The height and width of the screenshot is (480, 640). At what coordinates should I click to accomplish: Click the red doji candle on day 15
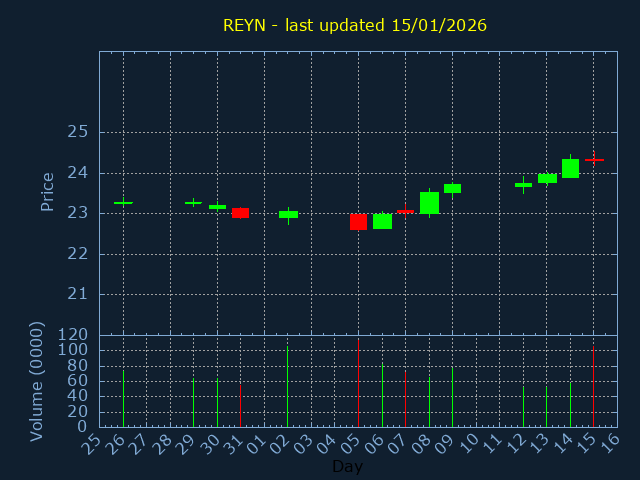tap(594, 160)
